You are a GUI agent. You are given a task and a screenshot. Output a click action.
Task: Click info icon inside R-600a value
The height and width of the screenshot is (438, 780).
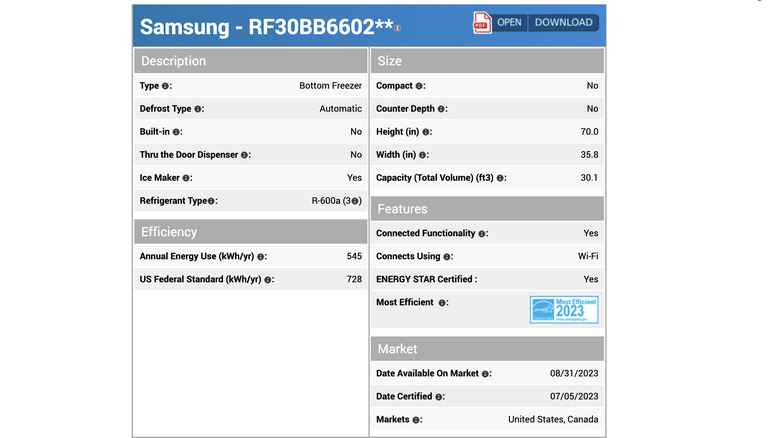355,201
